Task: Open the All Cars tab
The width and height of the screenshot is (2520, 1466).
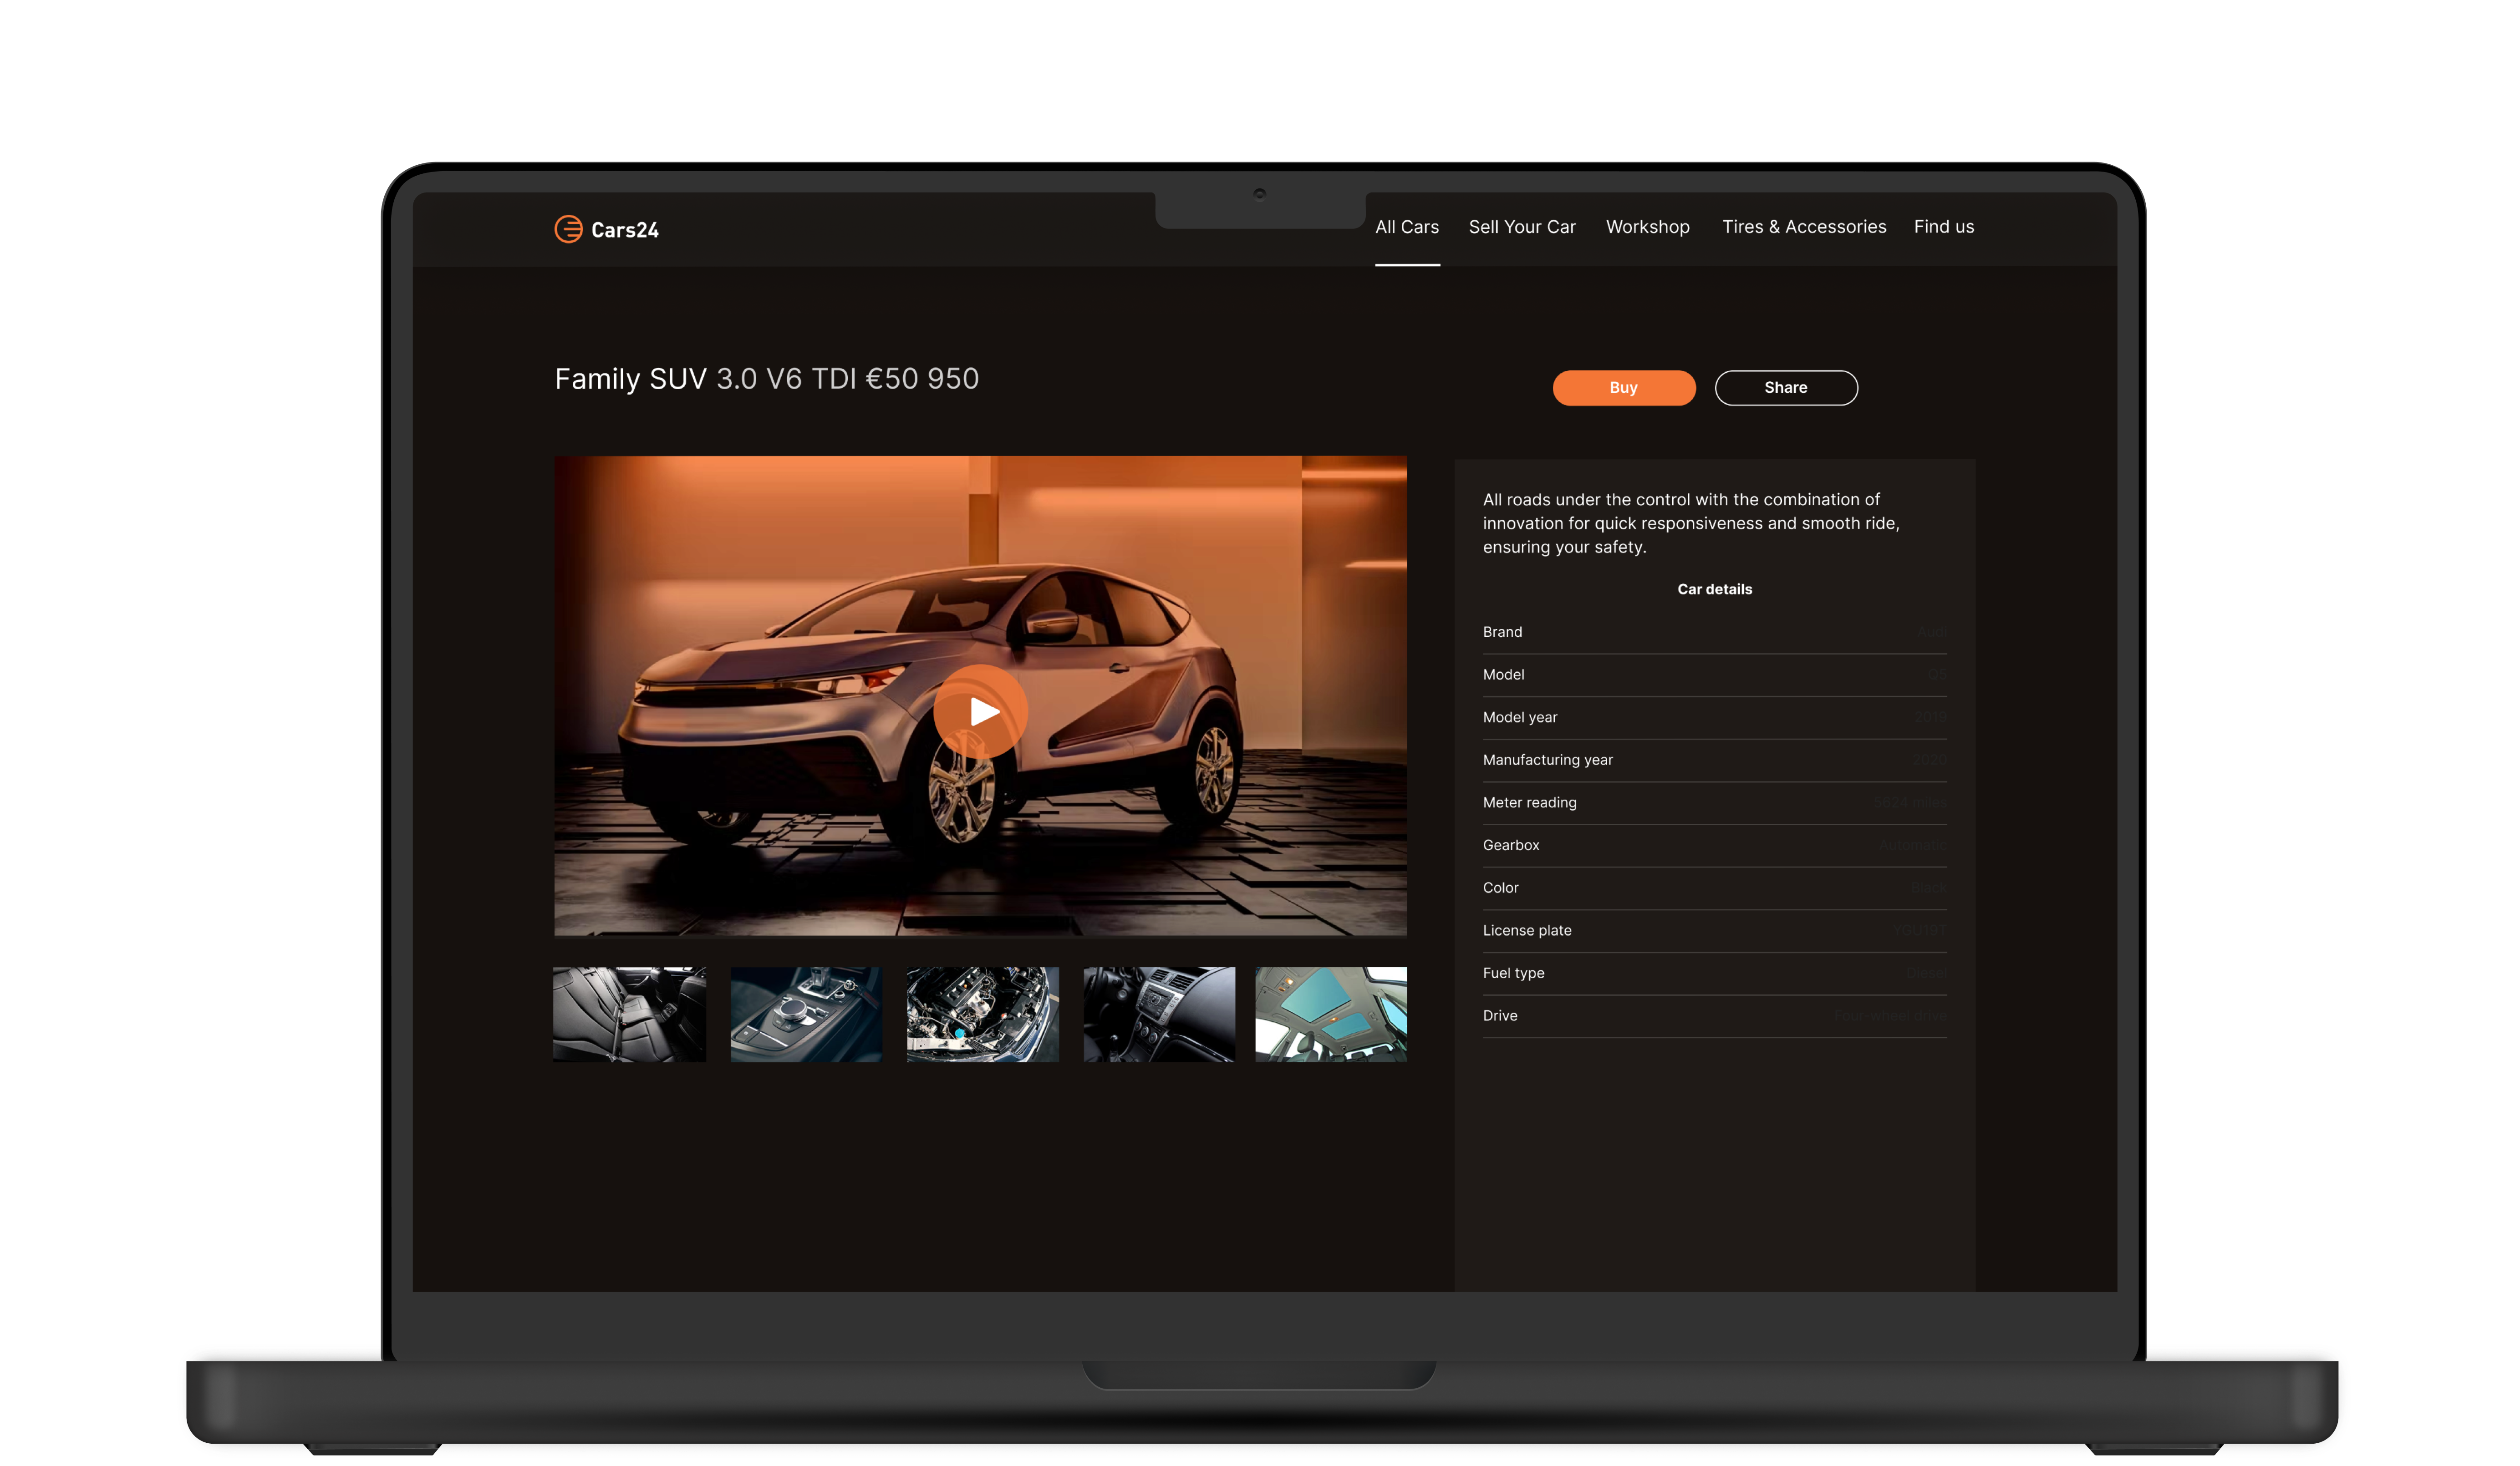Action: (x=1406, y=227)
